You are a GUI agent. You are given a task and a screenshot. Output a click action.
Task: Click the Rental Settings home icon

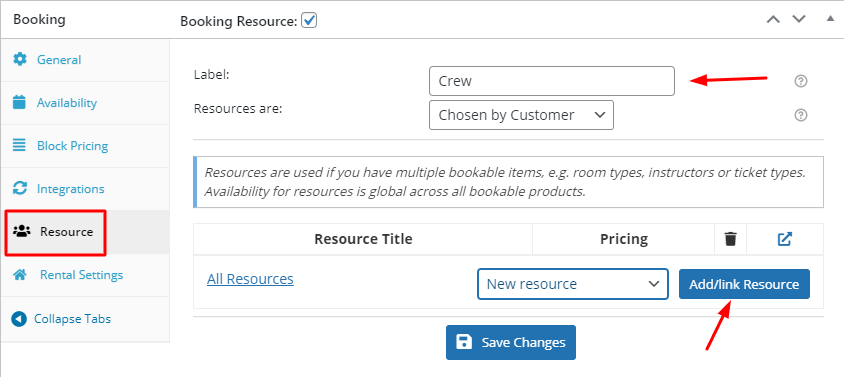click(20, 275)
